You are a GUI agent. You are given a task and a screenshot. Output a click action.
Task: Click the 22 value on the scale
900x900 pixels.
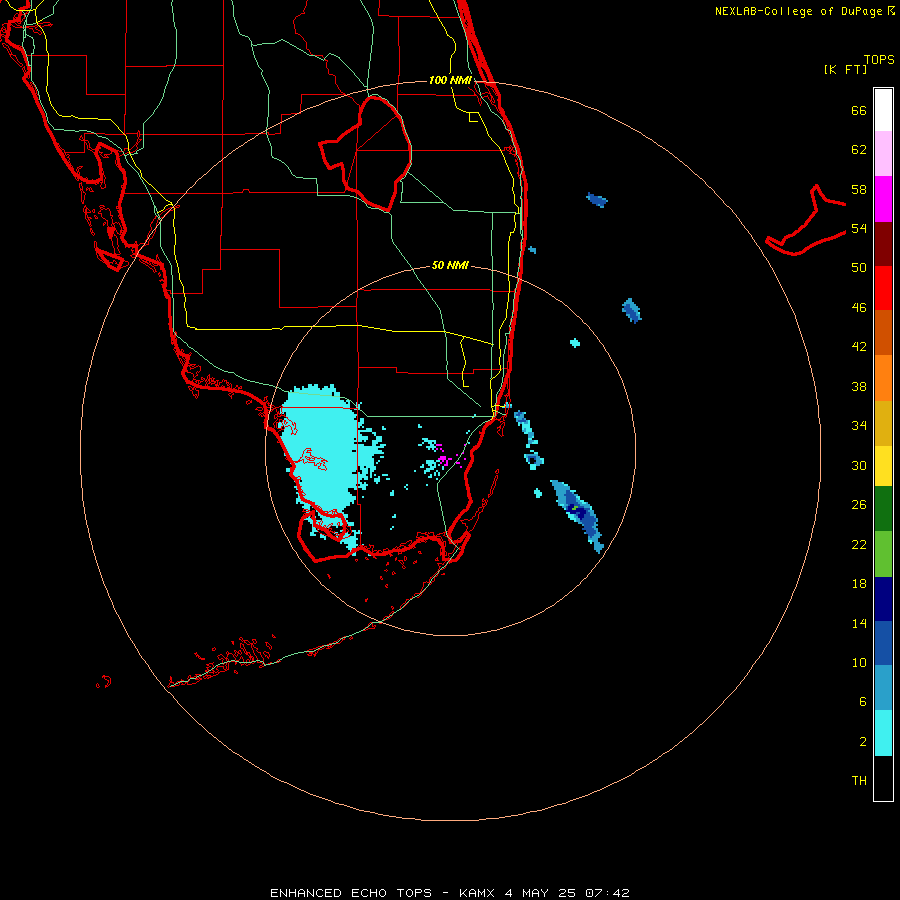click(859, 544)
